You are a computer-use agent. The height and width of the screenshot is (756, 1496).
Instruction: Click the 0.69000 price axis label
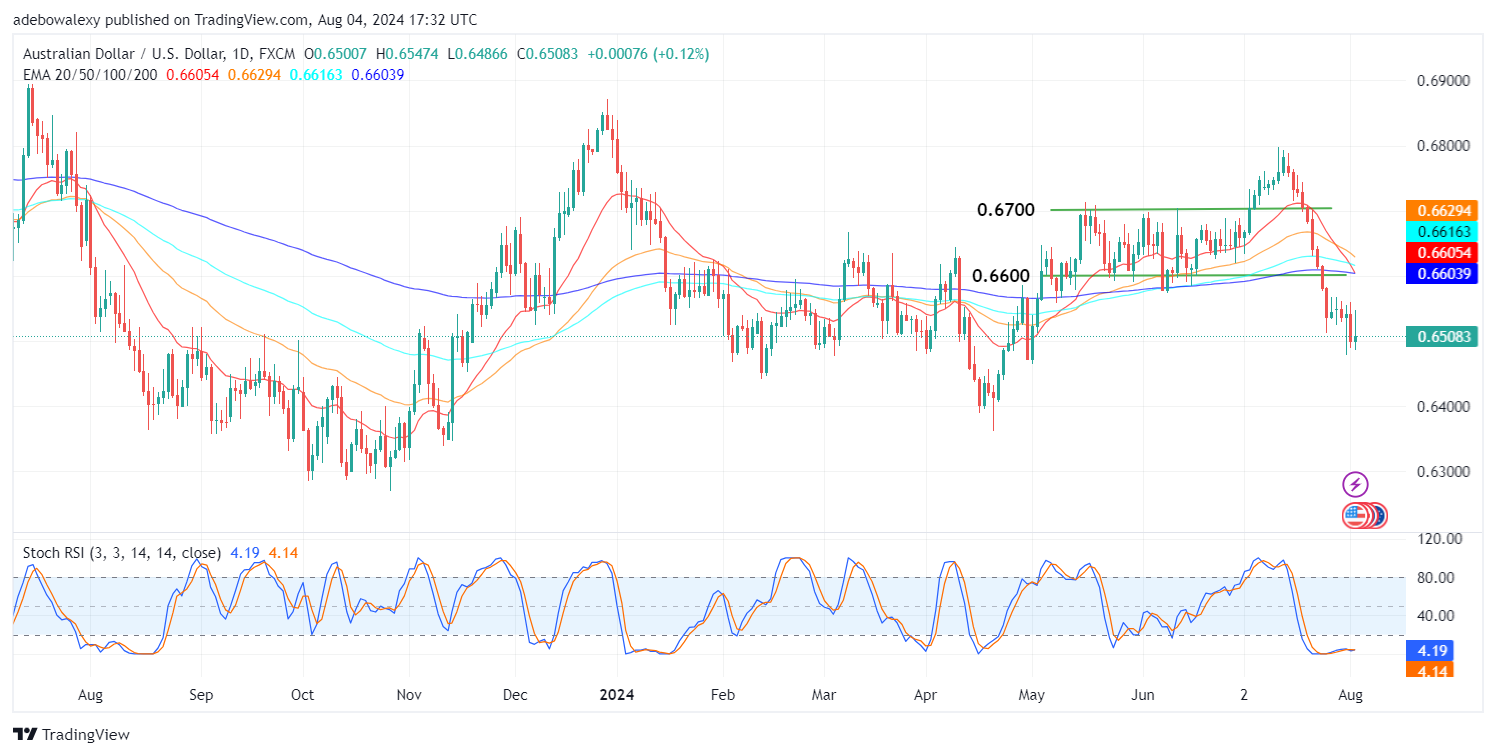[x=1443, y=81]
